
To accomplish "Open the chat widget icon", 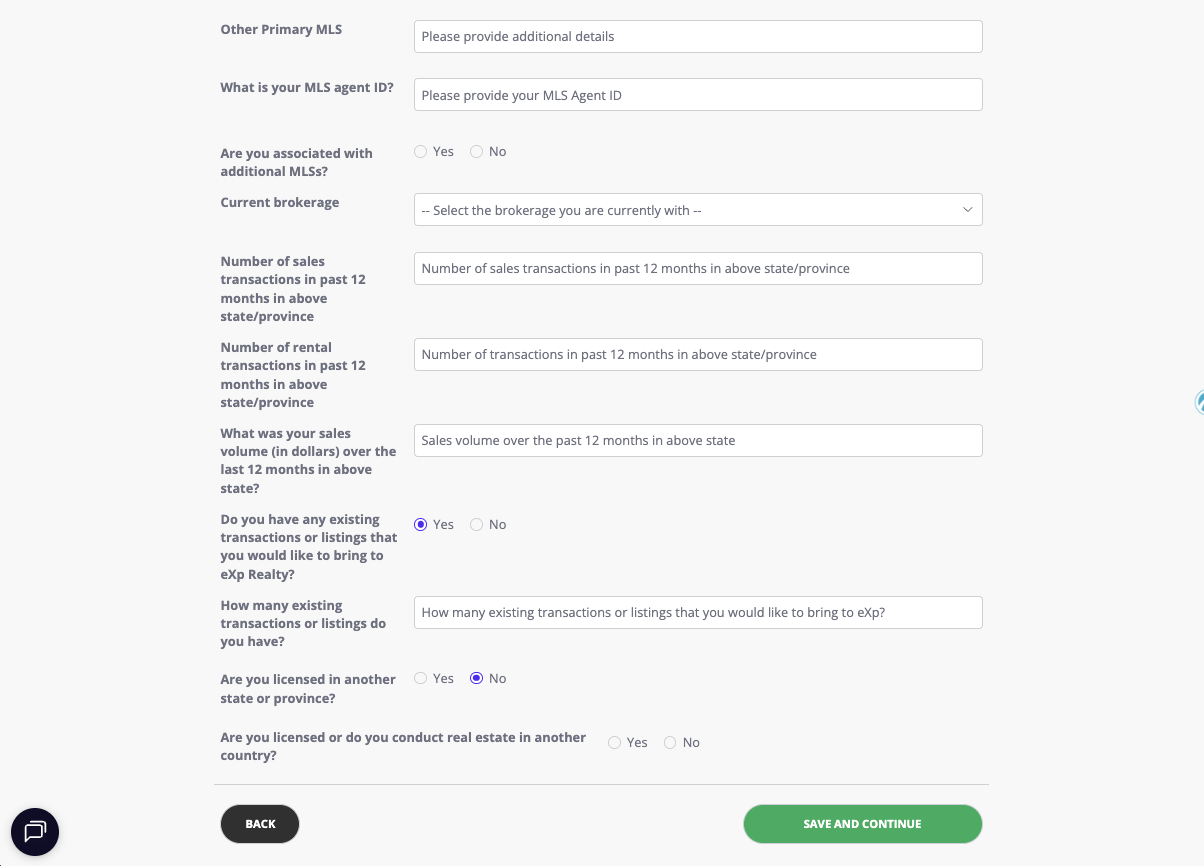I will [x=35, y=831].
